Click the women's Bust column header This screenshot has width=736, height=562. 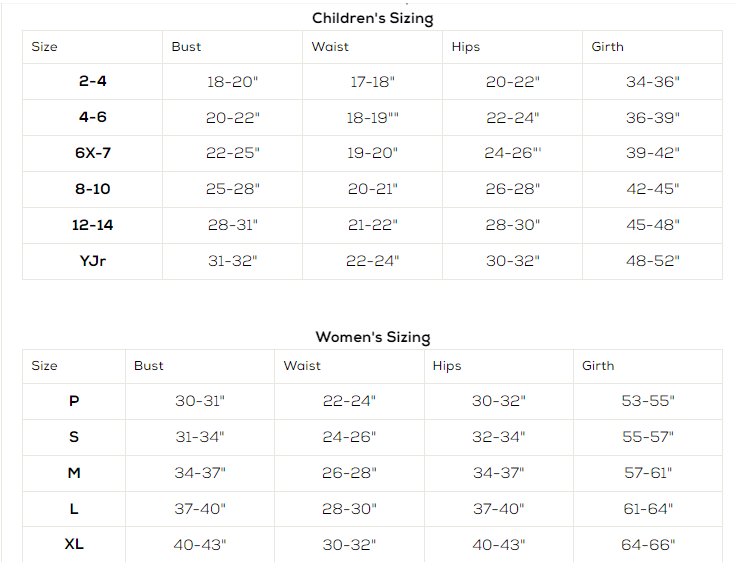[x=148, y=366]
